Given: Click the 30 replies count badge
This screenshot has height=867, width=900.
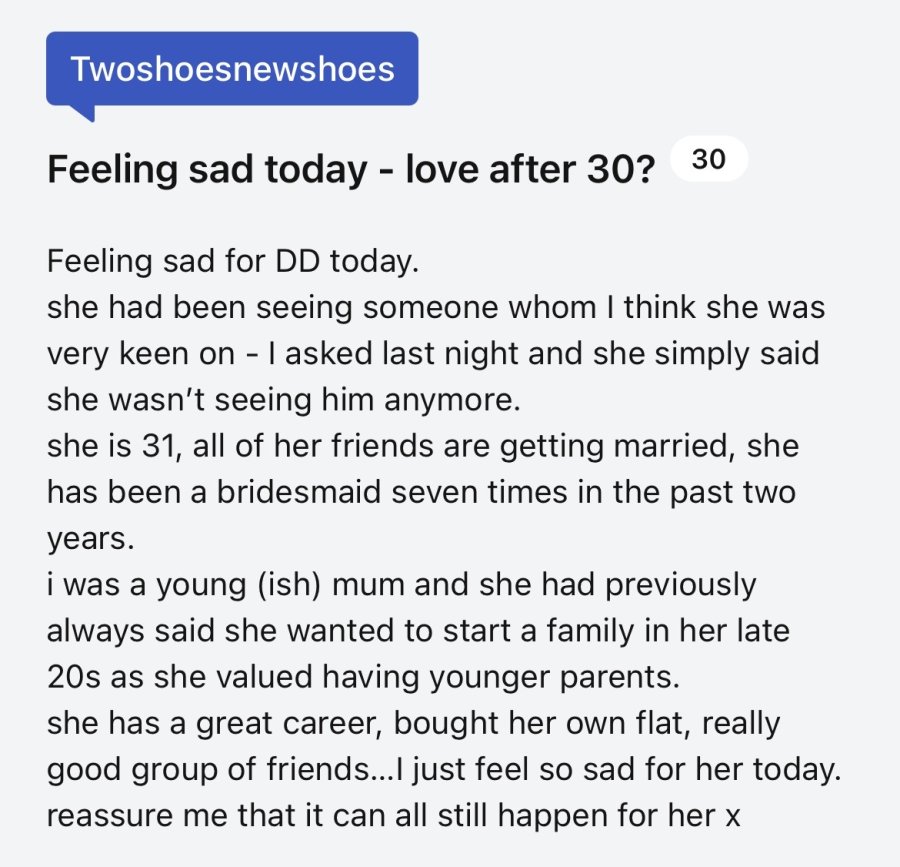Looking at the screenshot, I should [x=709, y=159].
